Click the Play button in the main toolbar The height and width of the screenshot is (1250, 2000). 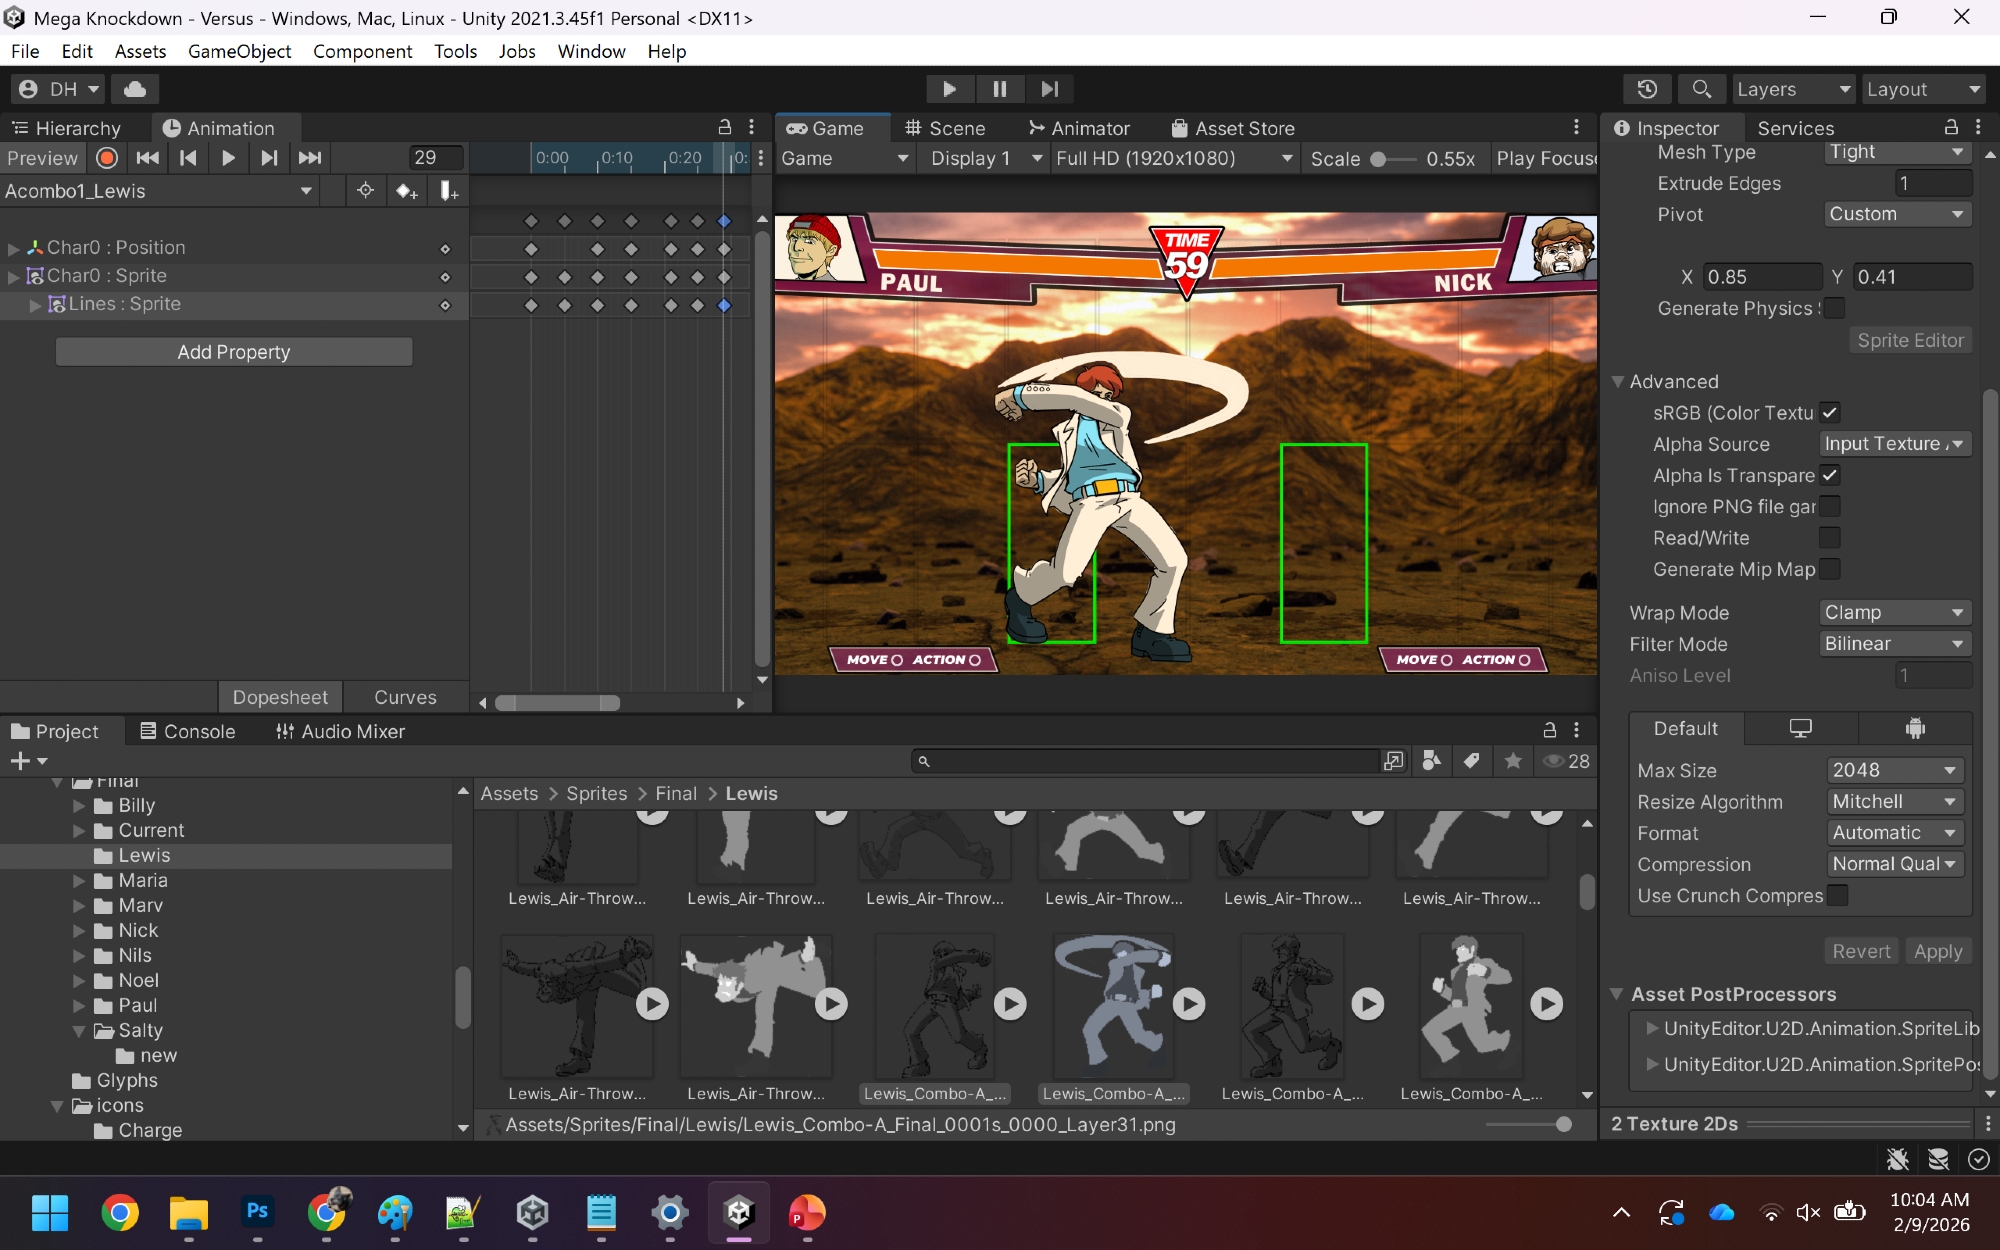click(x=949, y=89)
